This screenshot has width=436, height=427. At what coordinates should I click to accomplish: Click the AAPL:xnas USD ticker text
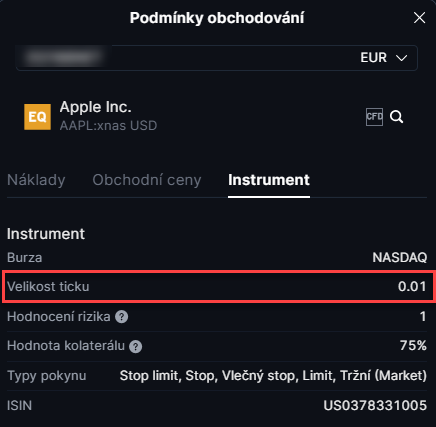click(108, 126)
